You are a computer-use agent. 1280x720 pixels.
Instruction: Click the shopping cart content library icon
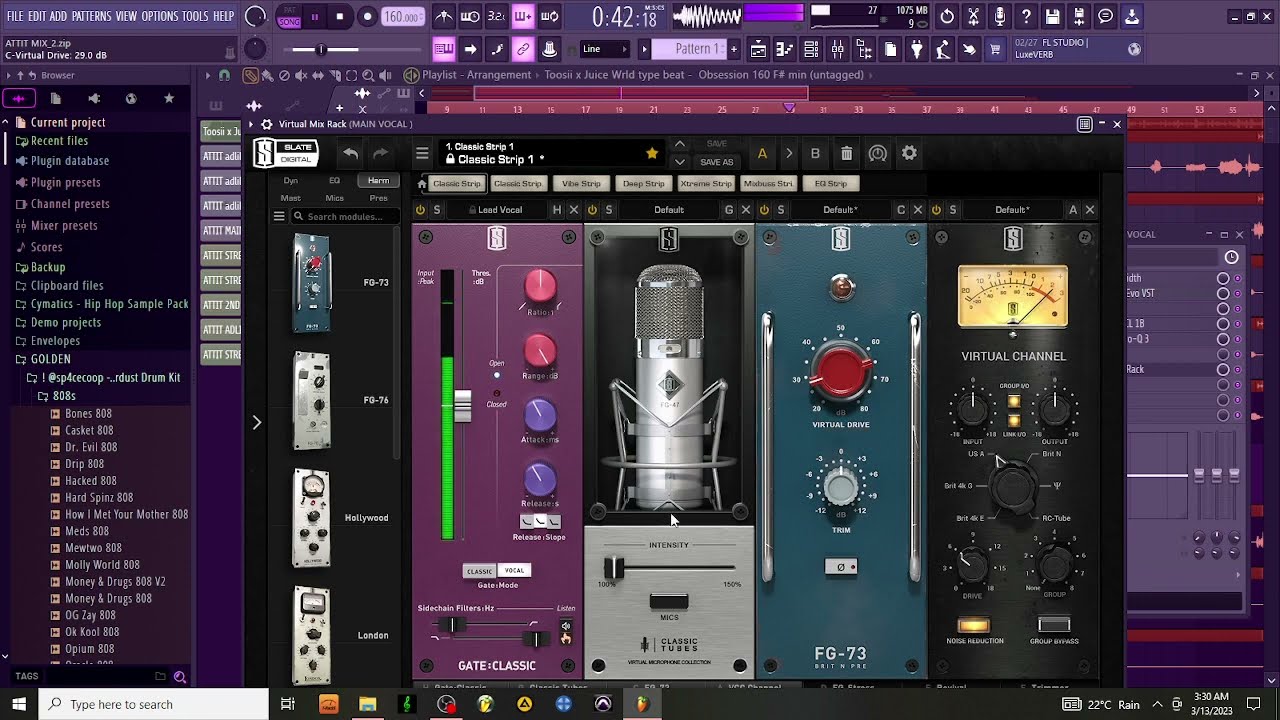pos(995,49)
